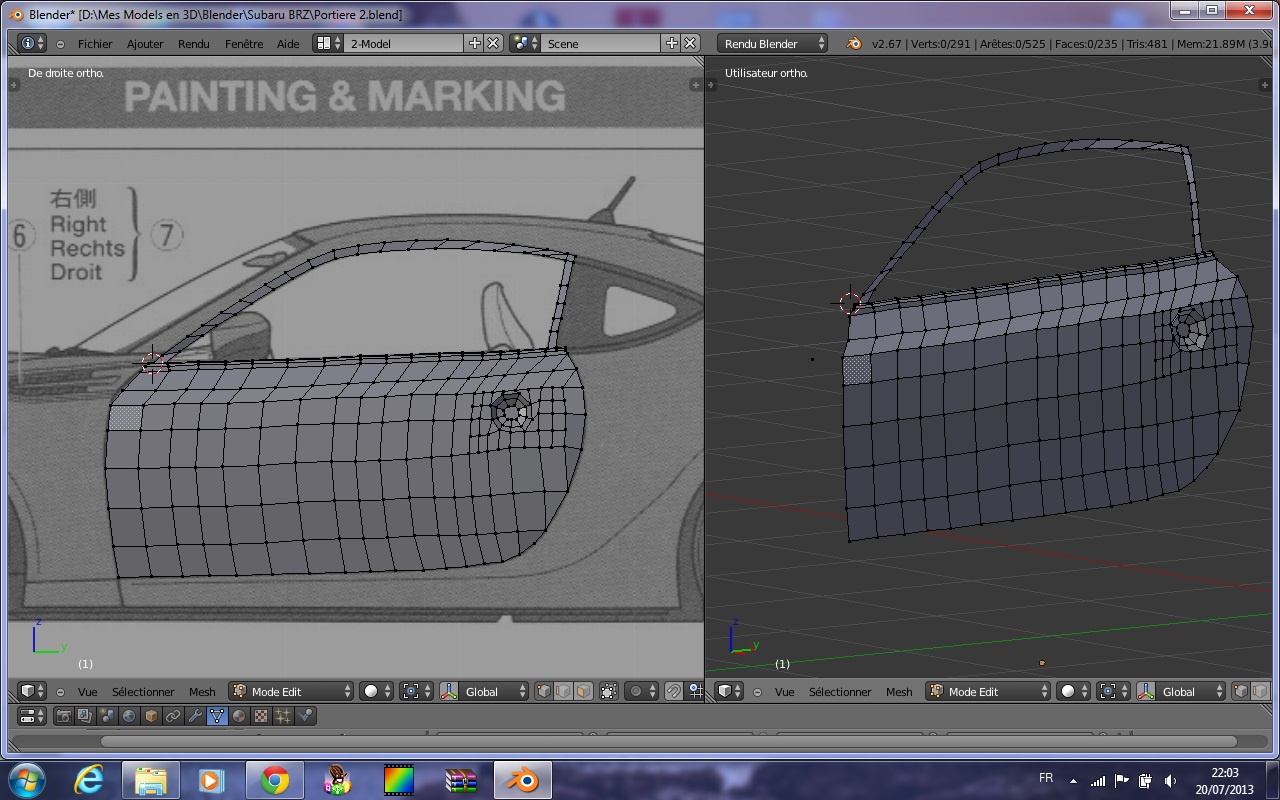Open the Fenêtre menu
Viewport: 1280px width, 800px height.
244,44
